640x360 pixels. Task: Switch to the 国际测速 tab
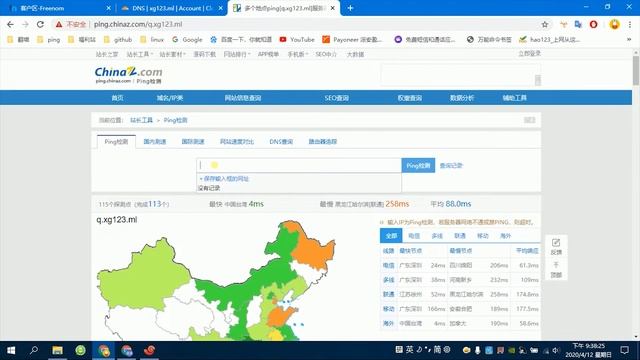pos(193,142)
